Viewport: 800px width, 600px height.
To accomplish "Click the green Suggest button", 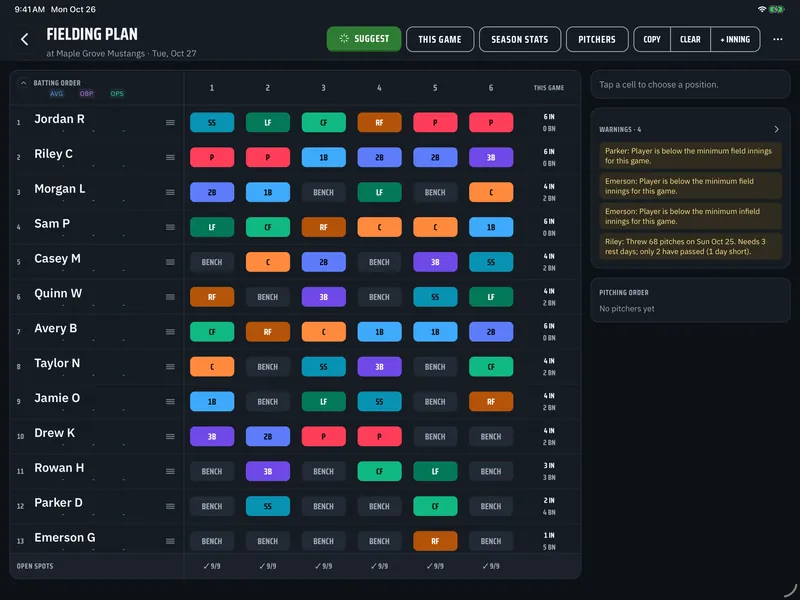I will pos(364,39).
